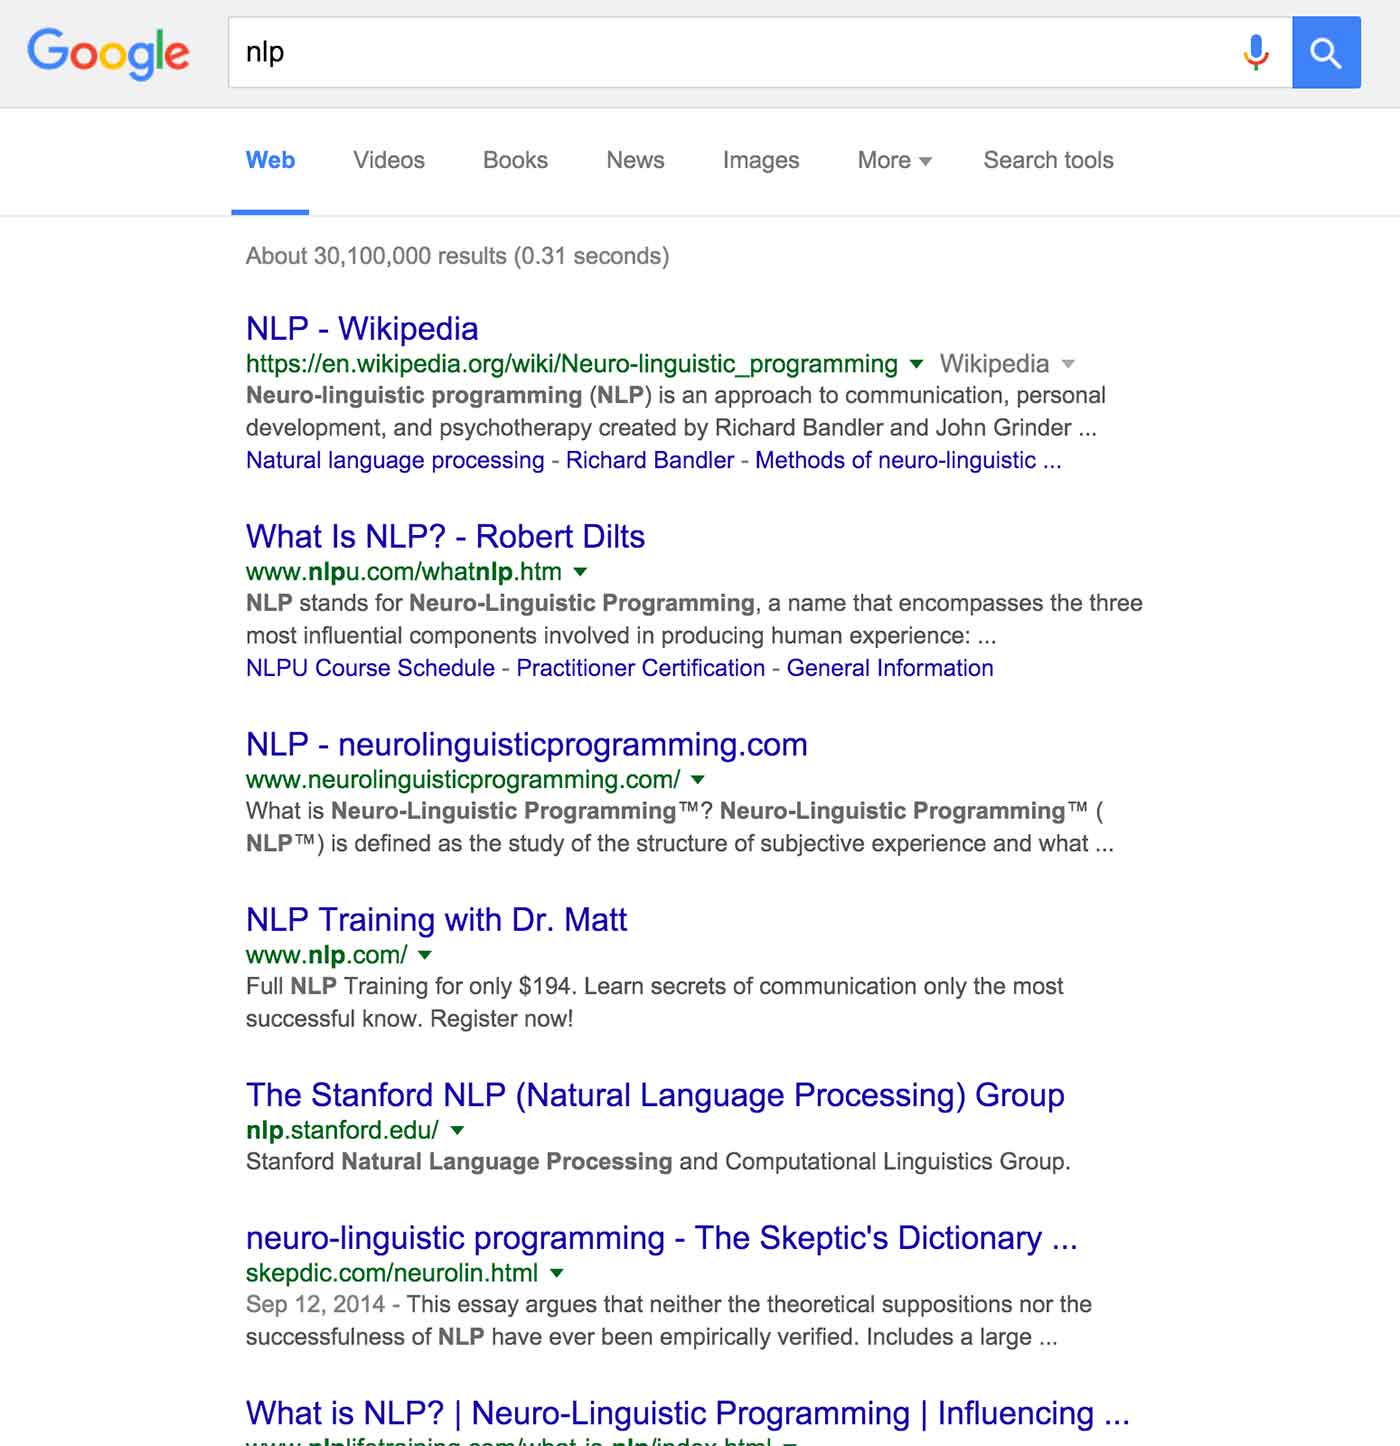Open Search tools options
This screenshot has height=1446, width=1400.
pos(1048,160)
